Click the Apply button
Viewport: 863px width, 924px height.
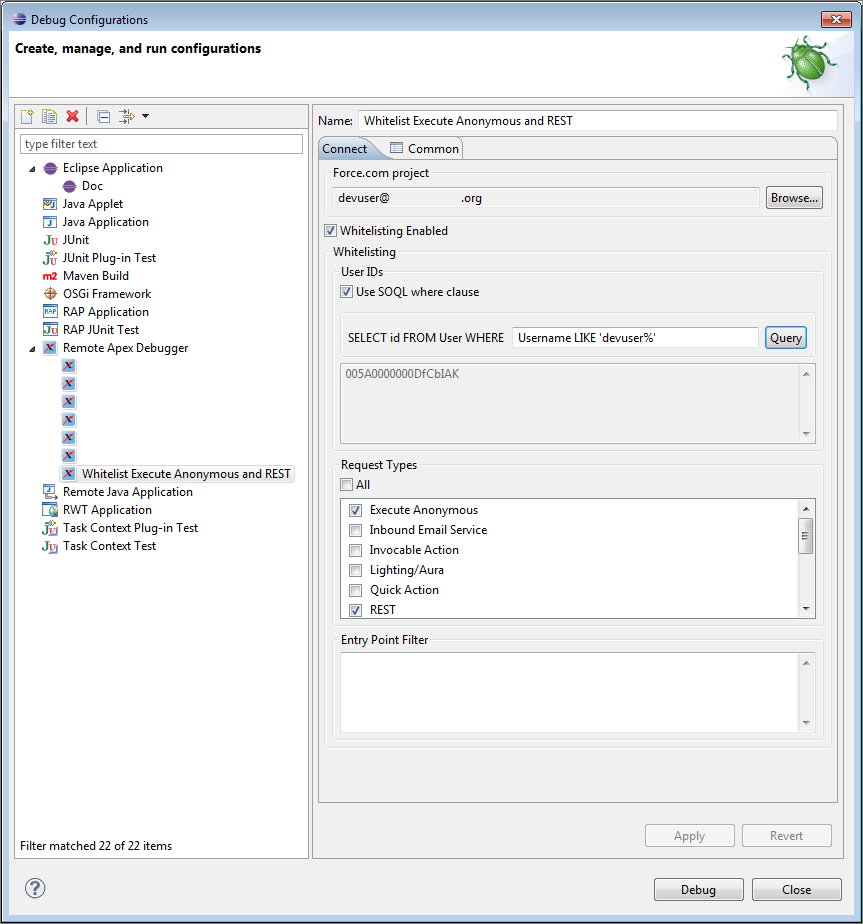click(x=690, y=836)
